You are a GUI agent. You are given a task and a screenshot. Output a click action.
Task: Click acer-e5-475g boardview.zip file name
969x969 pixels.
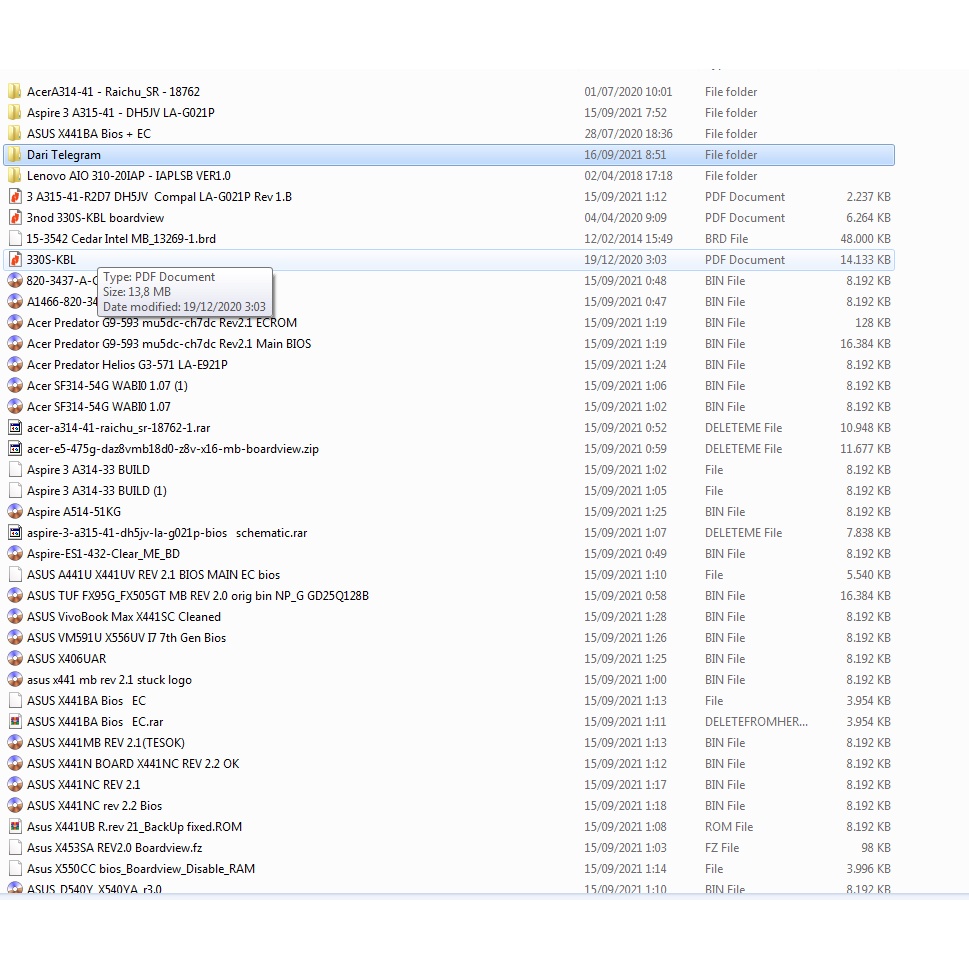[x=172, y=449]
